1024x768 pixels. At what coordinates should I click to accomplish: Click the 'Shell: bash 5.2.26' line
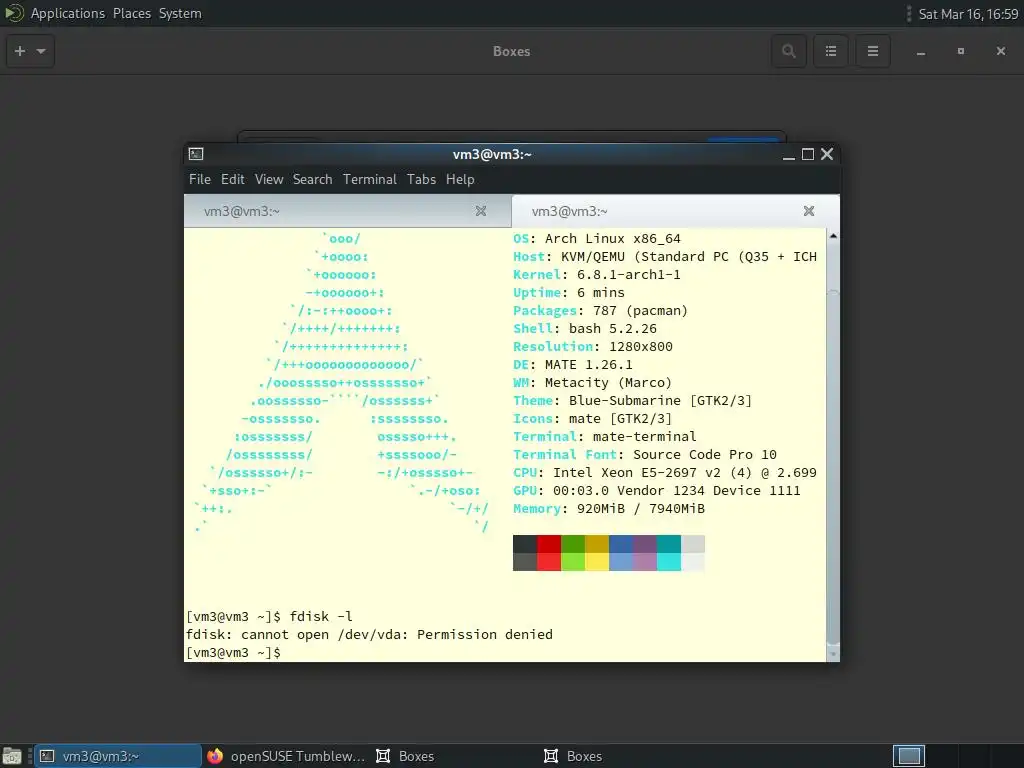coord(585,328)
